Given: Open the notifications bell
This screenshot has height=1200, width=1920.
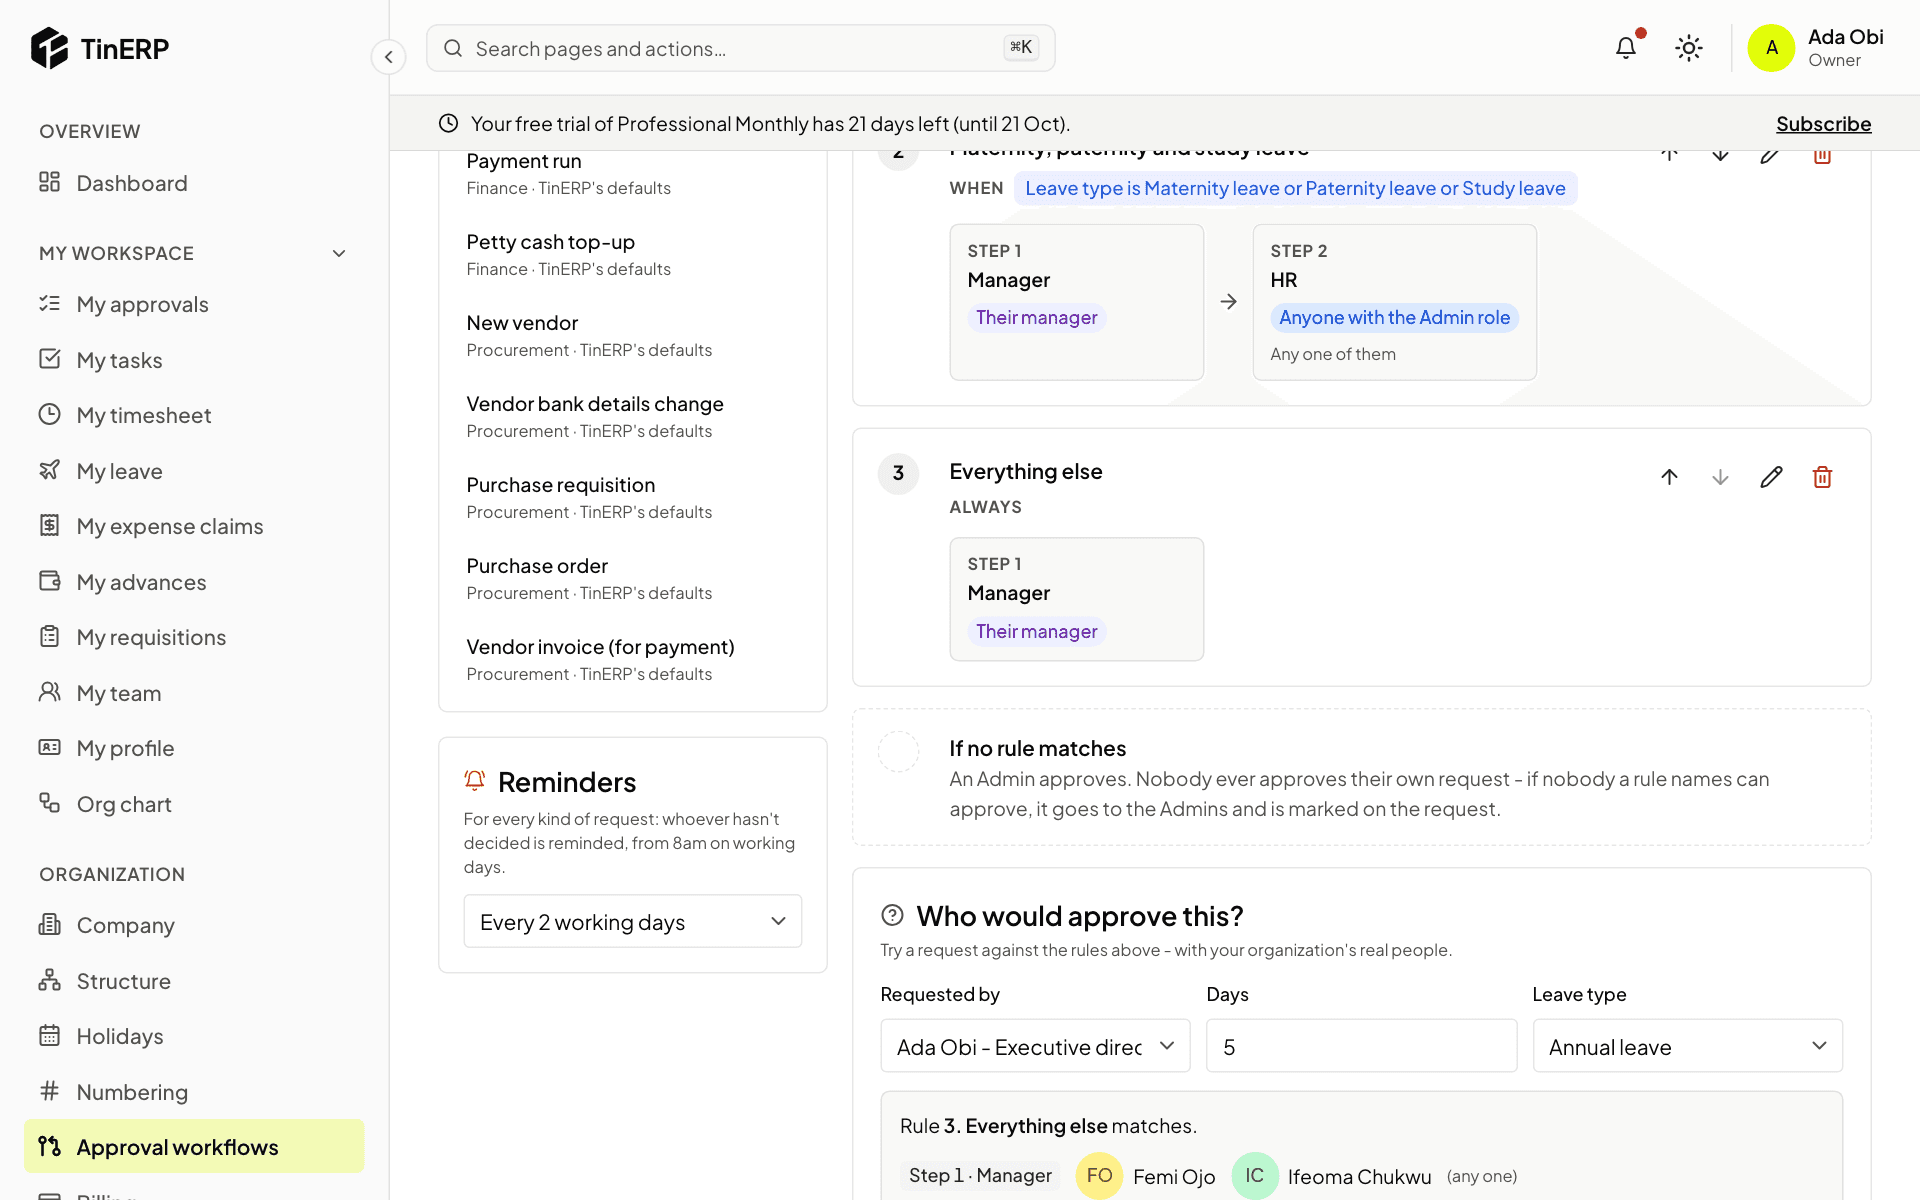Looking at the screenshot, I should (1626, 47).
